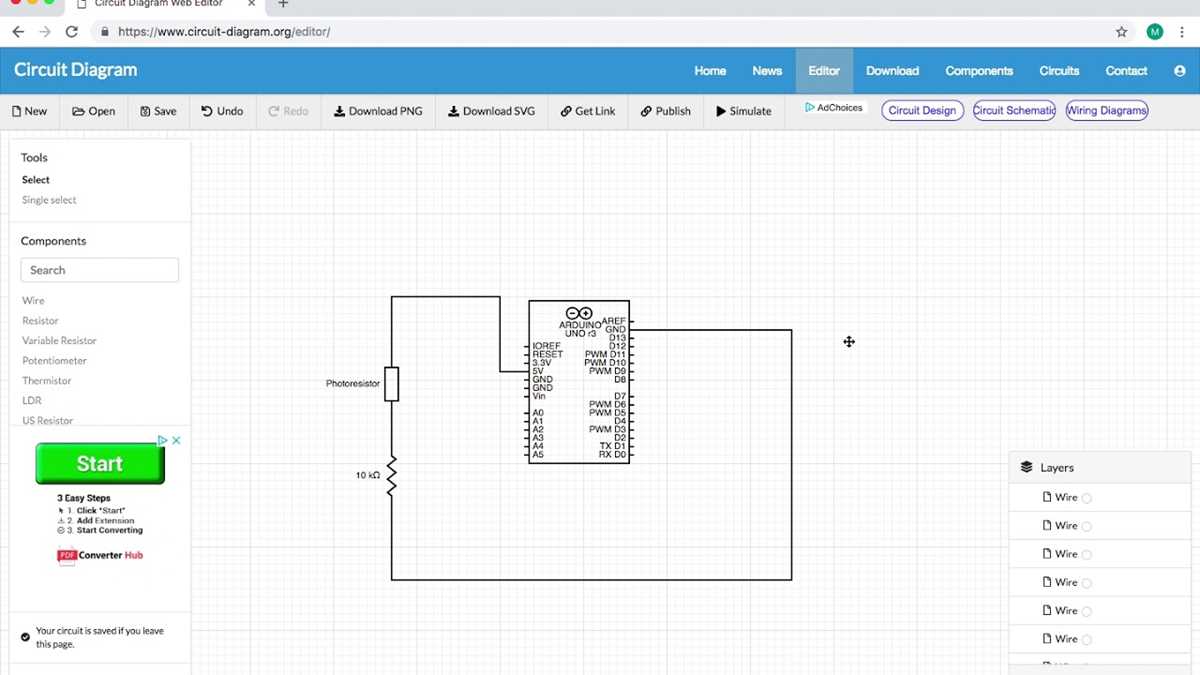Pick the Variable Resistor component
The width and height of the screenshot is (1200, 675).
(x=59, y=340)
